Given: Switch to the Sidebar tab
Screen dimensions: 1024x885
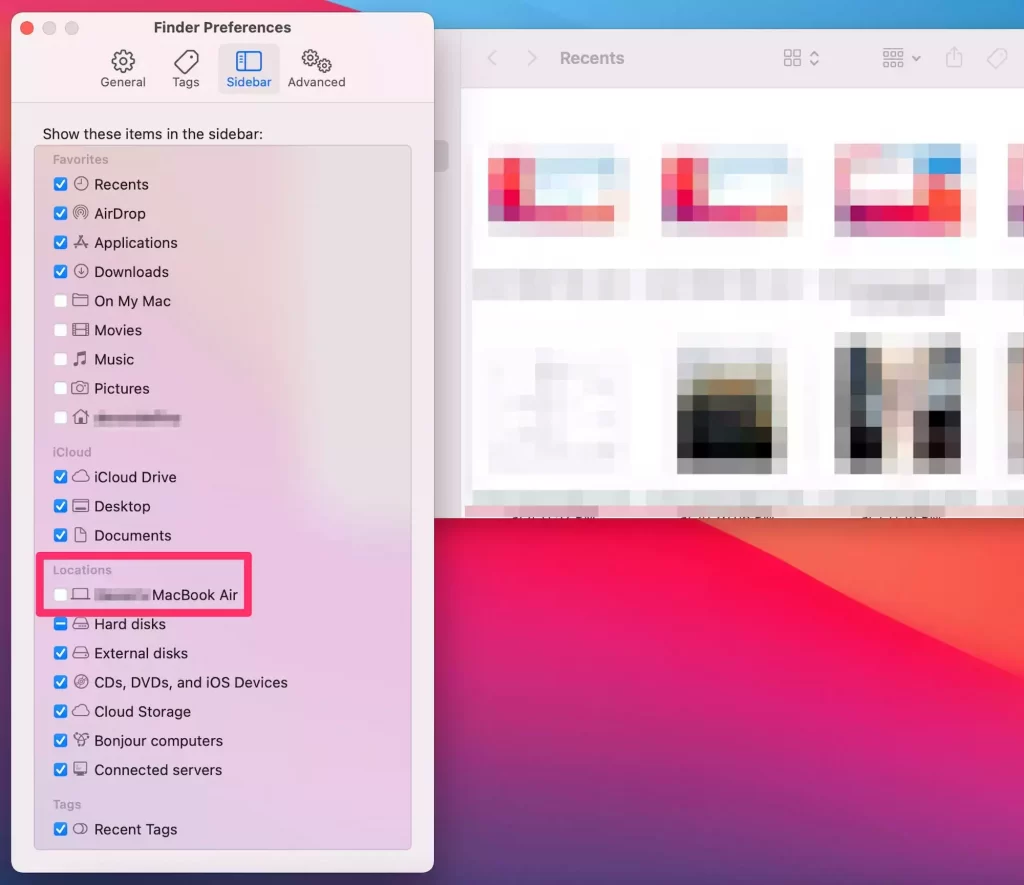Looking at the screenshot, I should pos(248,69).
